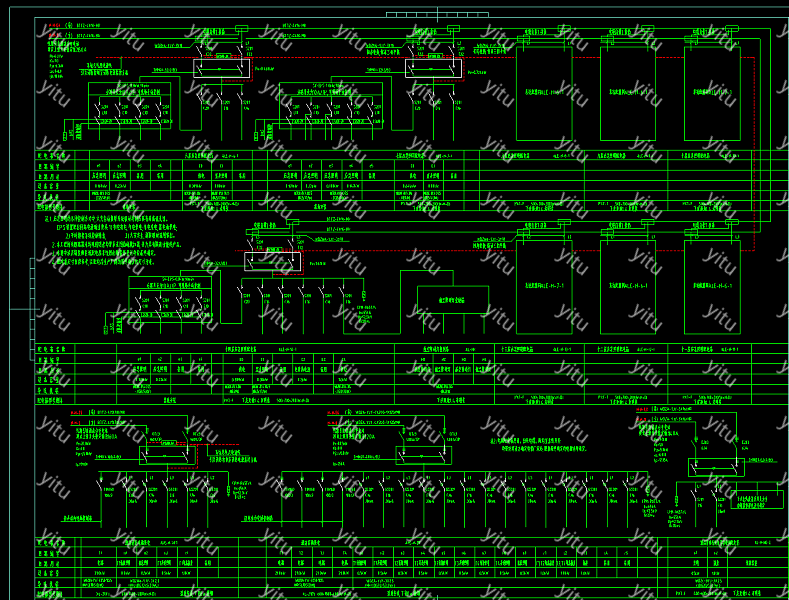Select the small labeled box in the drawing center

[x=451, y=299]
